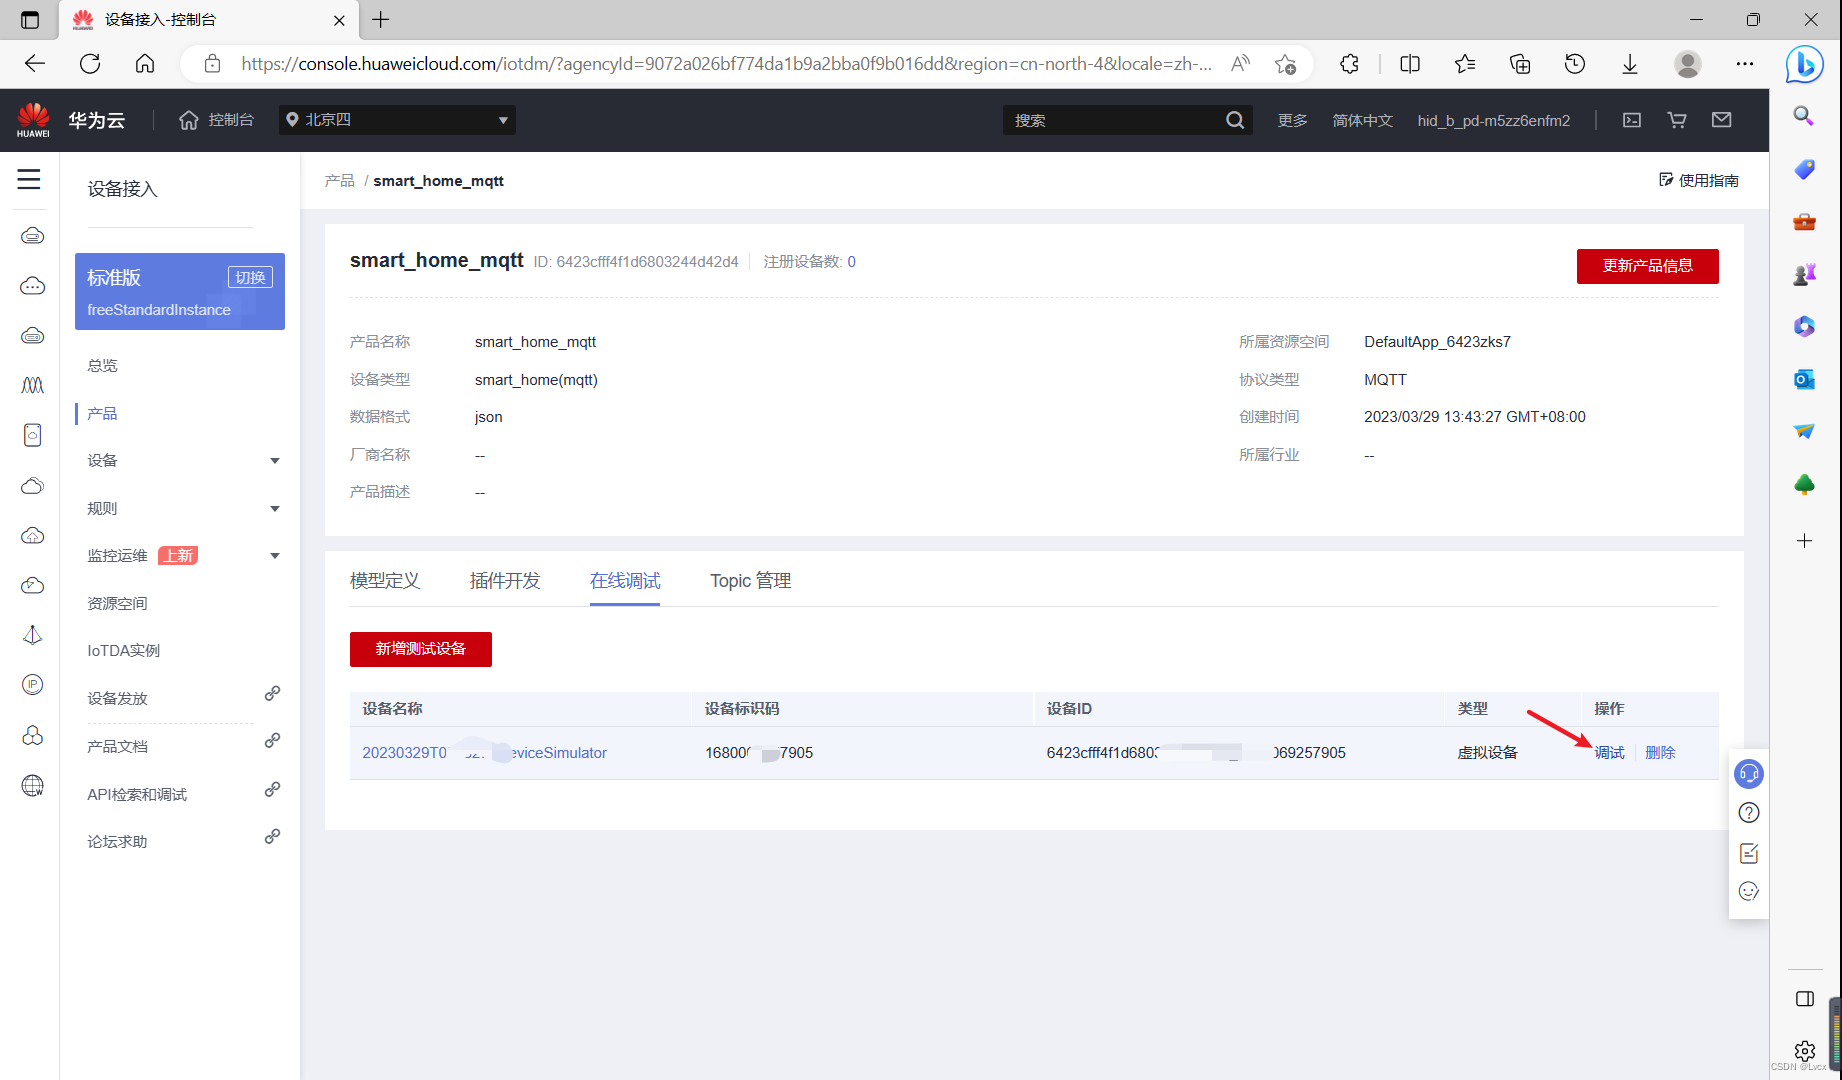Open the DeviceSimulator device name link
The image size is (1842, 1080).
[484, 753]
